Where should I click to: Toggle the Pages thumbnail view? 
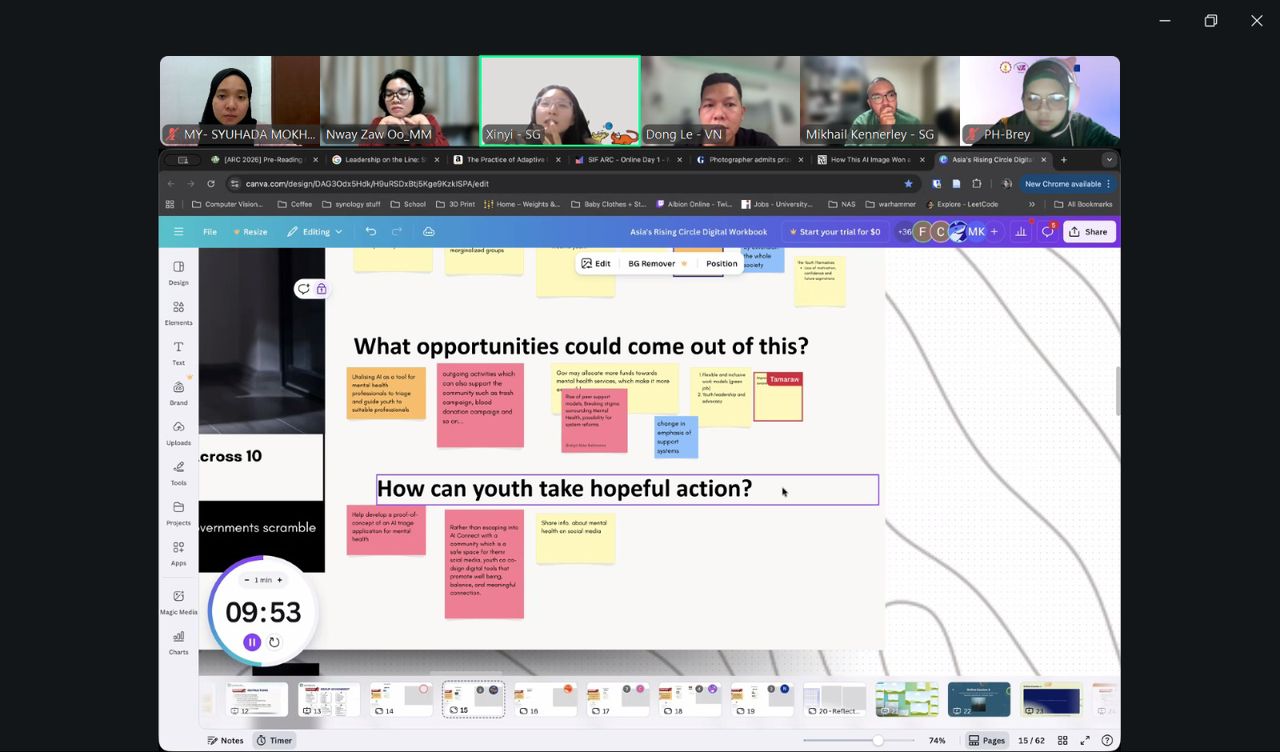[986, 740]
